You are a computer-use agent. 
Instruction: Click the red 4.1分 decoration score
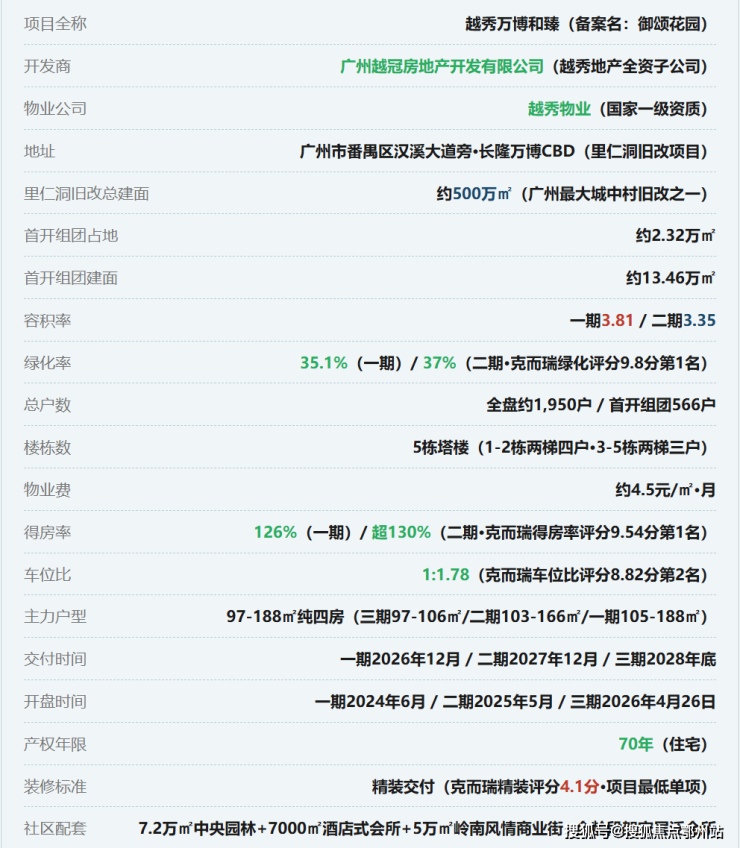(579, 786)
